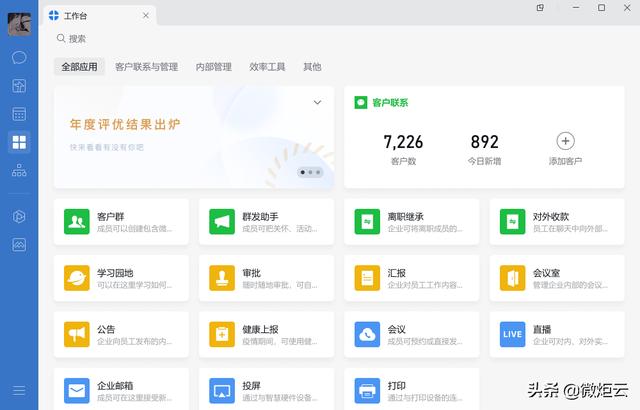Click the user avatar picture
Image resolution: width=640 pixels, height=410 pixels.
pyautogui.click(x=19, y=24)
